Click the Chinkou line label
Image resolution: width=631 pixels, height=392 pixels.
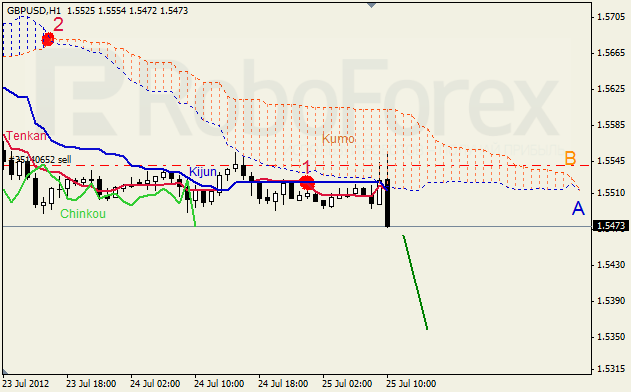point(83,214)
